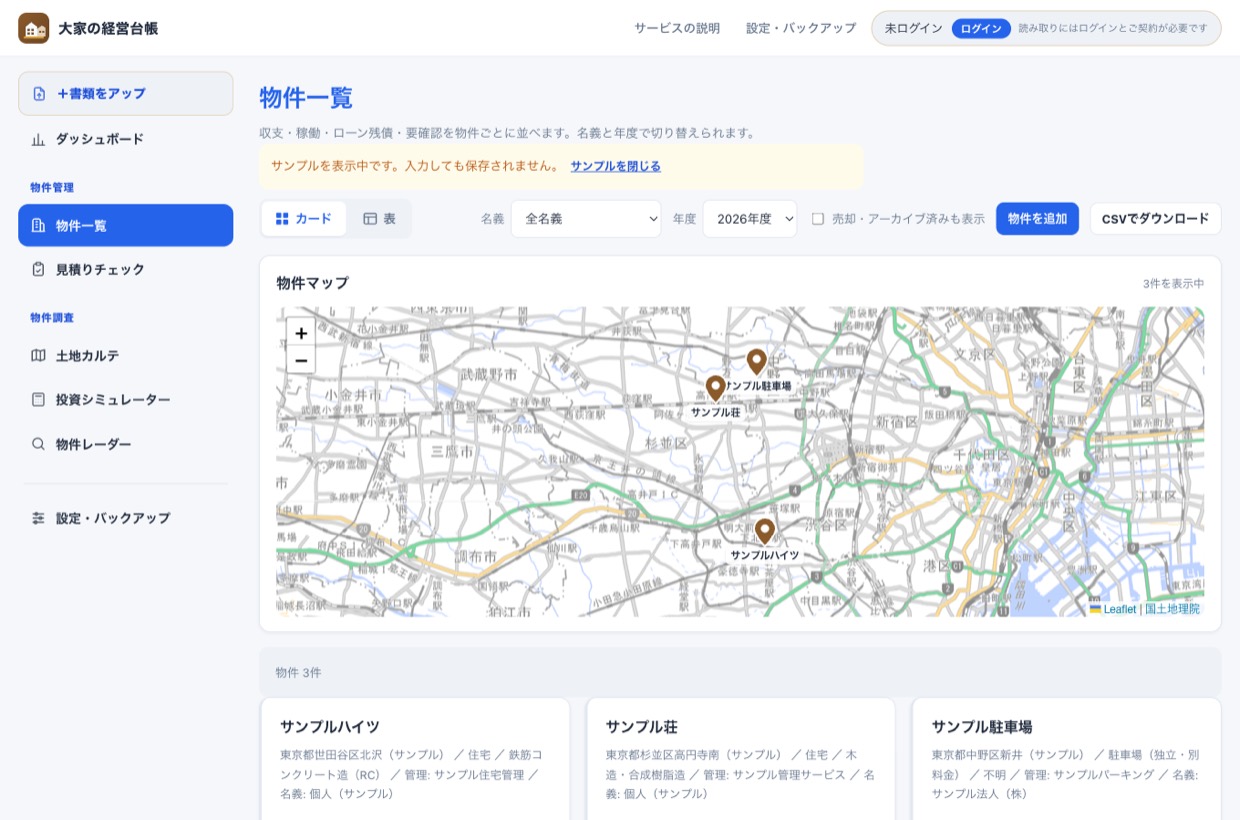Screen dimensions: 1240x820
Task: Click the 物件マップ heading
Action: 313,283
